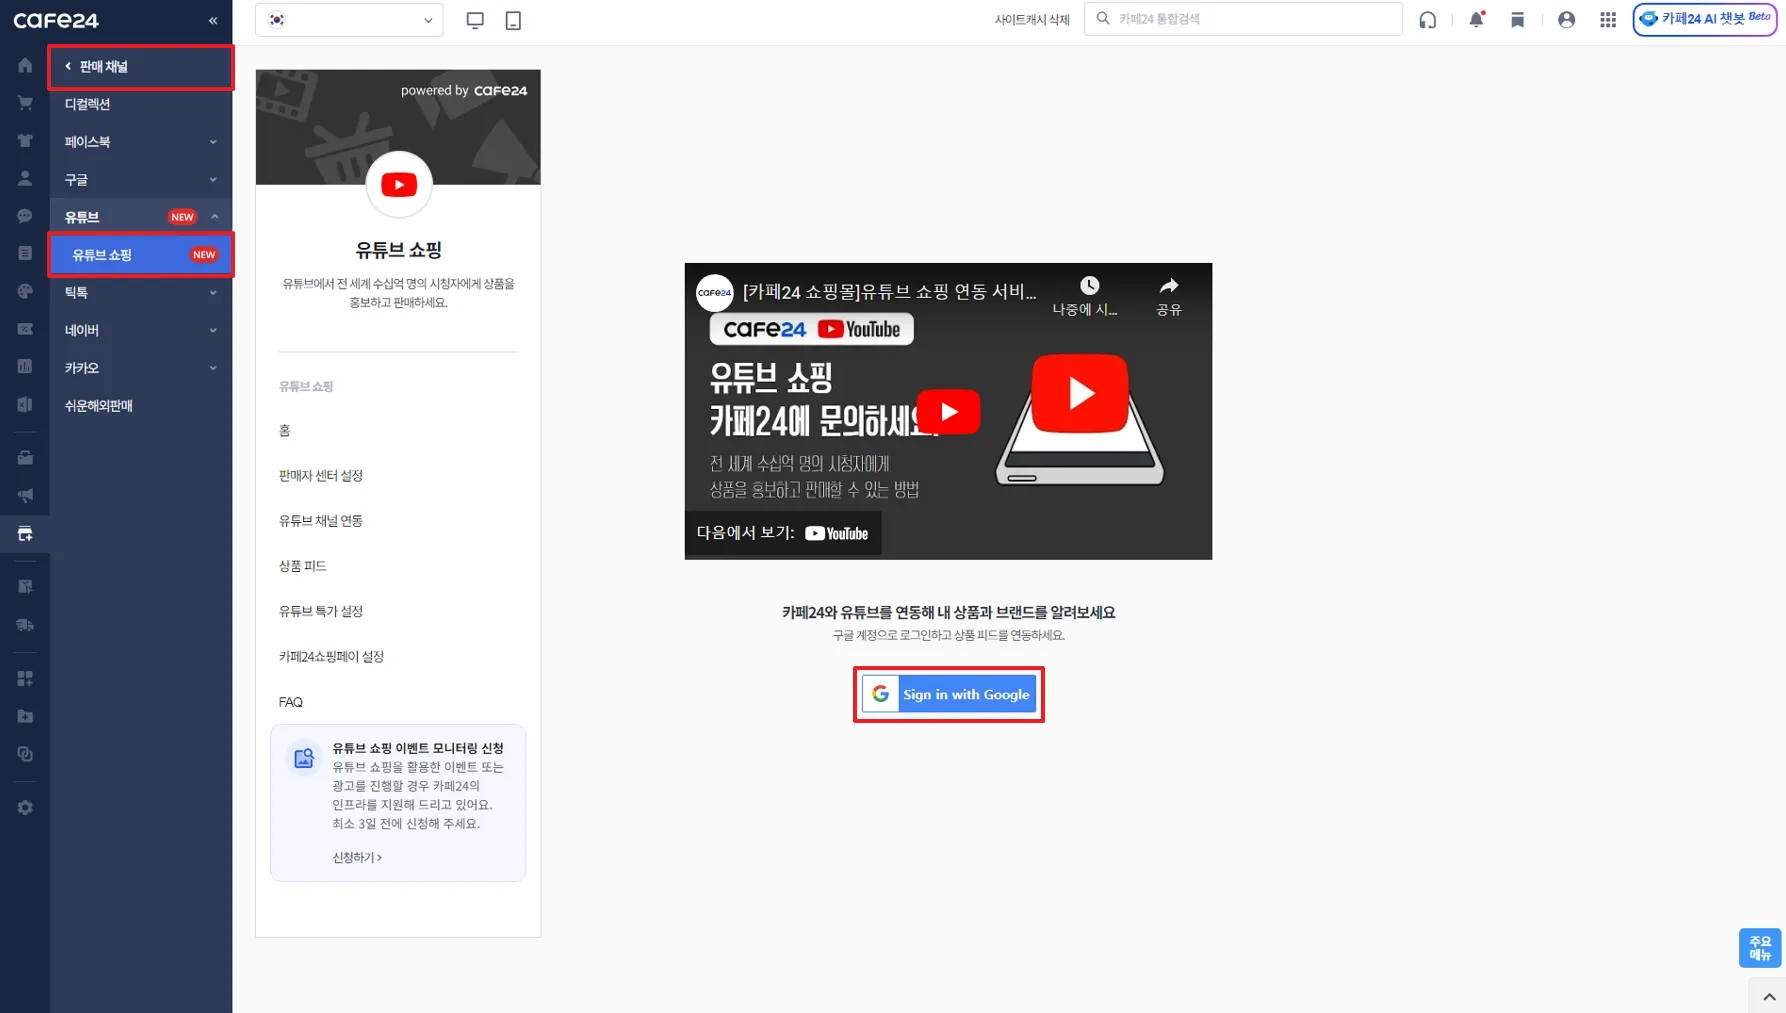
Task: Open the 주요 메뉴 floating button
Action: click(x=1760, y=948)
